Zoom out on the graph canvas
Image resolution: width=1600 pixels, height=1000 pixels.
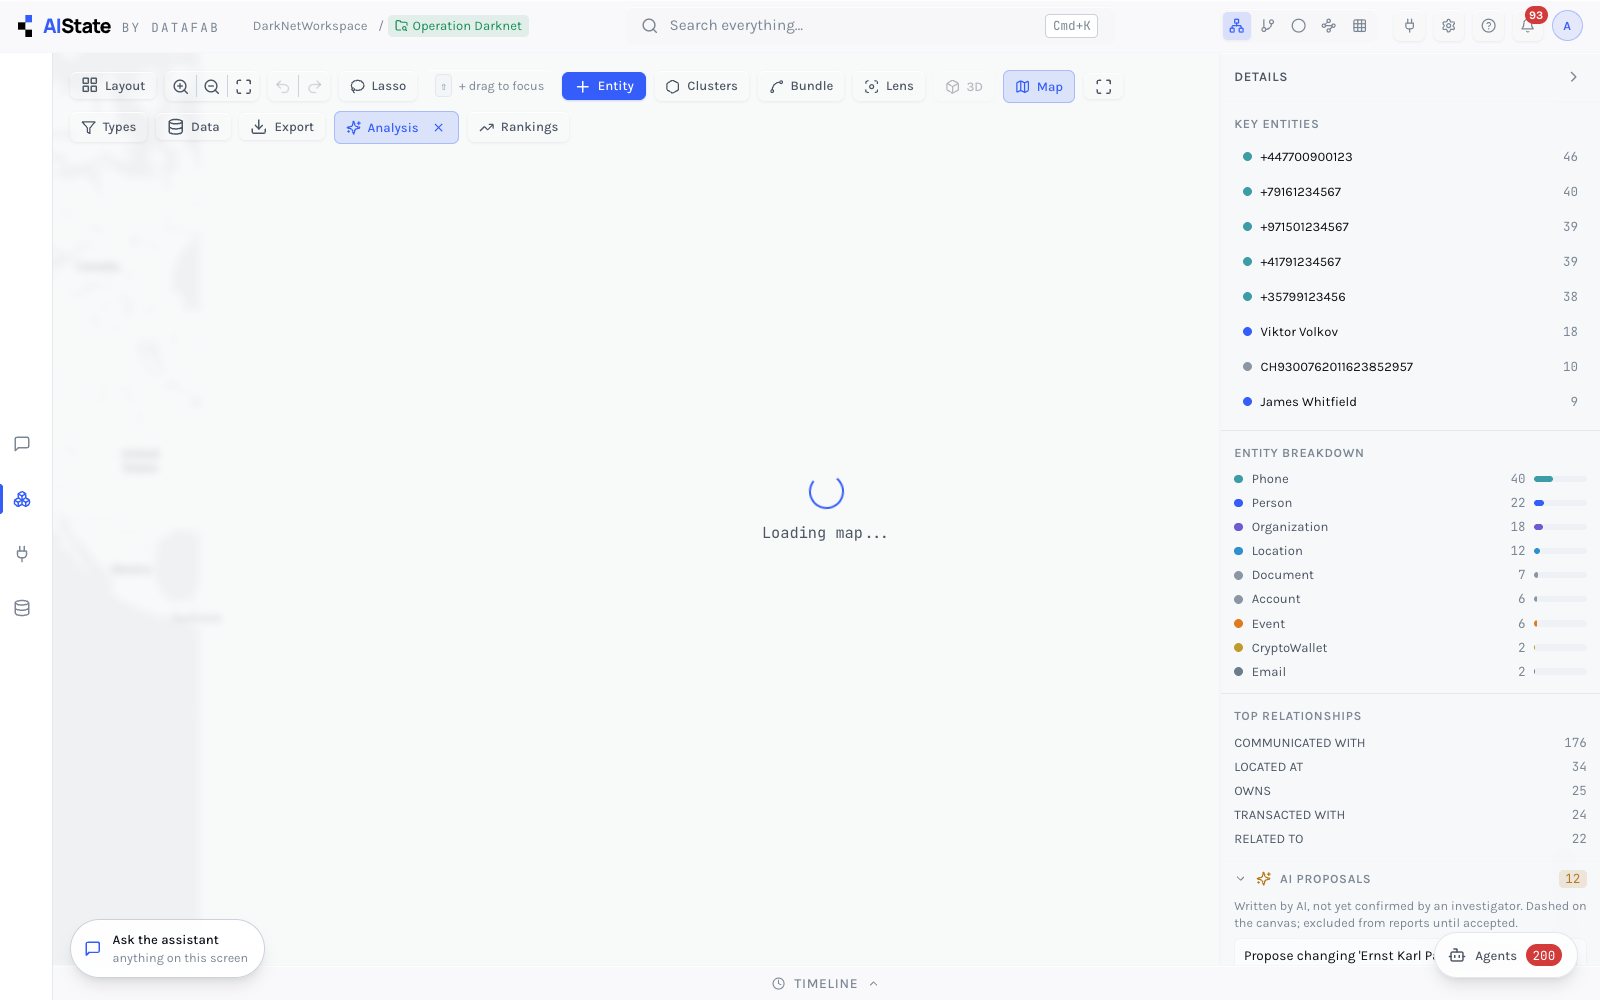pos(212,87)
